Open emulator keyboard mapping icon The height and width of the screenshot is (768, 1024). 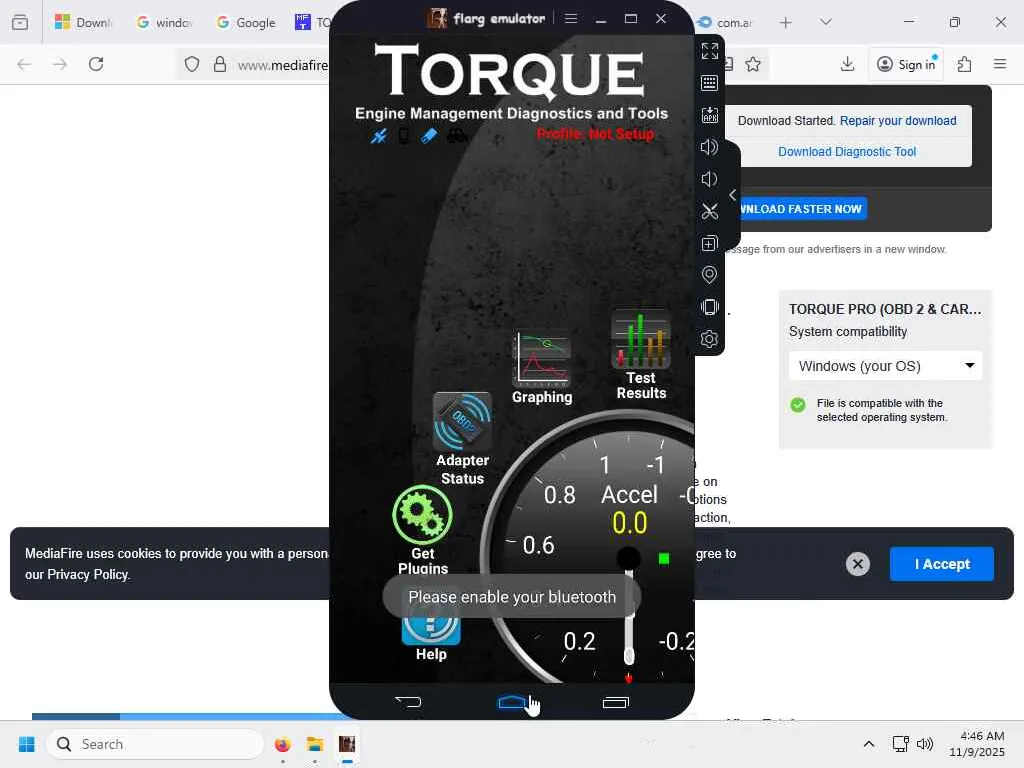pyautogui.click(x=709, y=83)
